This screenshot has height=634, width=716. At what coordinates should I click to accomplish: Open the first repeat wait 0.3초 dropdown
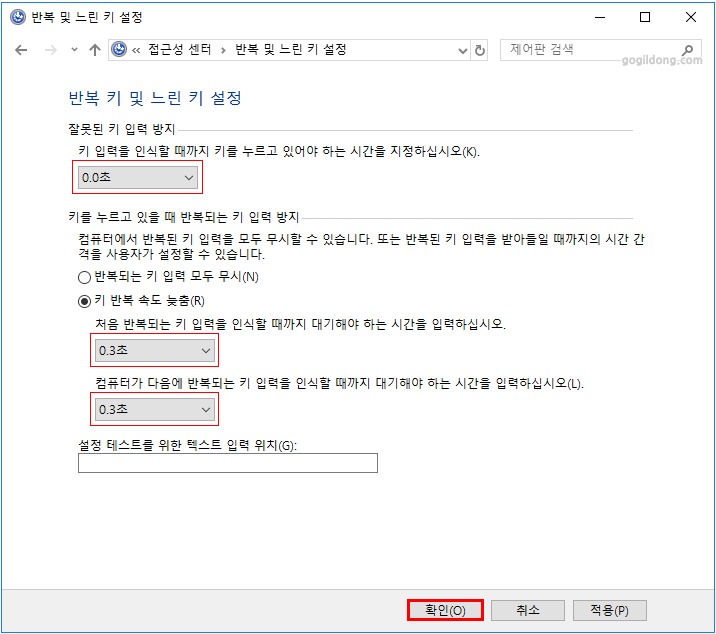coord(155,350)
